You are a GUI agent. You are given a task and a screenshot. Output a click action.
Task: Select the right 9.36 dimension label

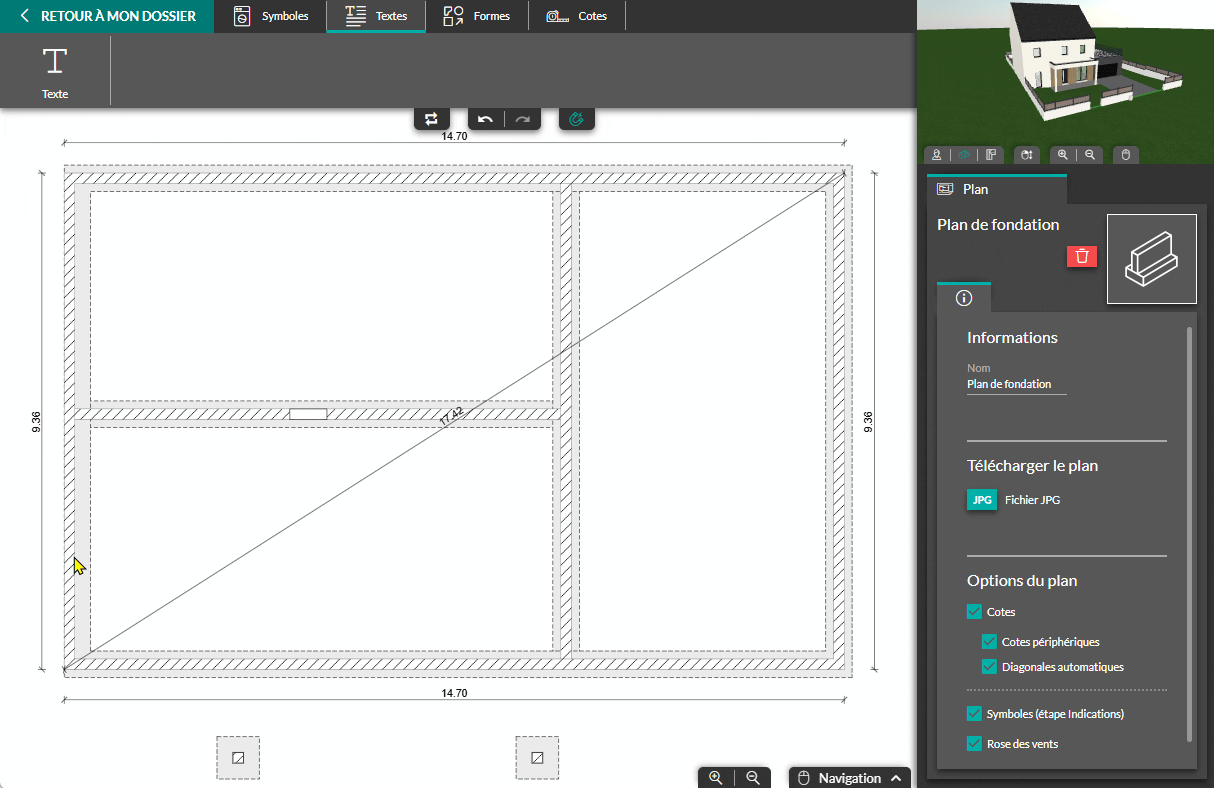pyautogui.click(x=868, y=422)
